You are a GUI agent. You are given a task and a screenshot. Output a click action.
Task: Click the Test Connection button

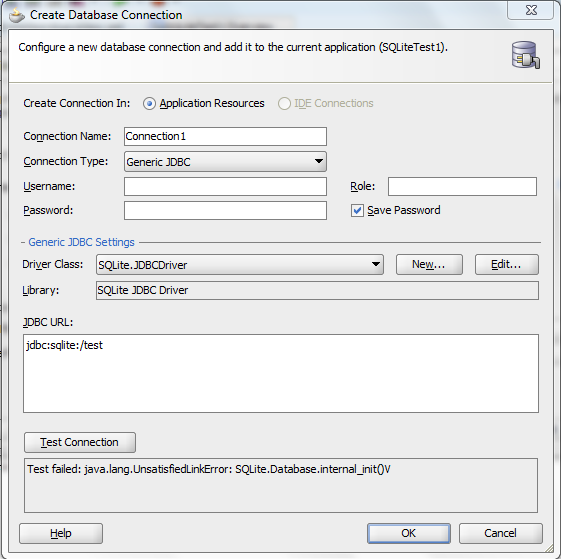80,442
